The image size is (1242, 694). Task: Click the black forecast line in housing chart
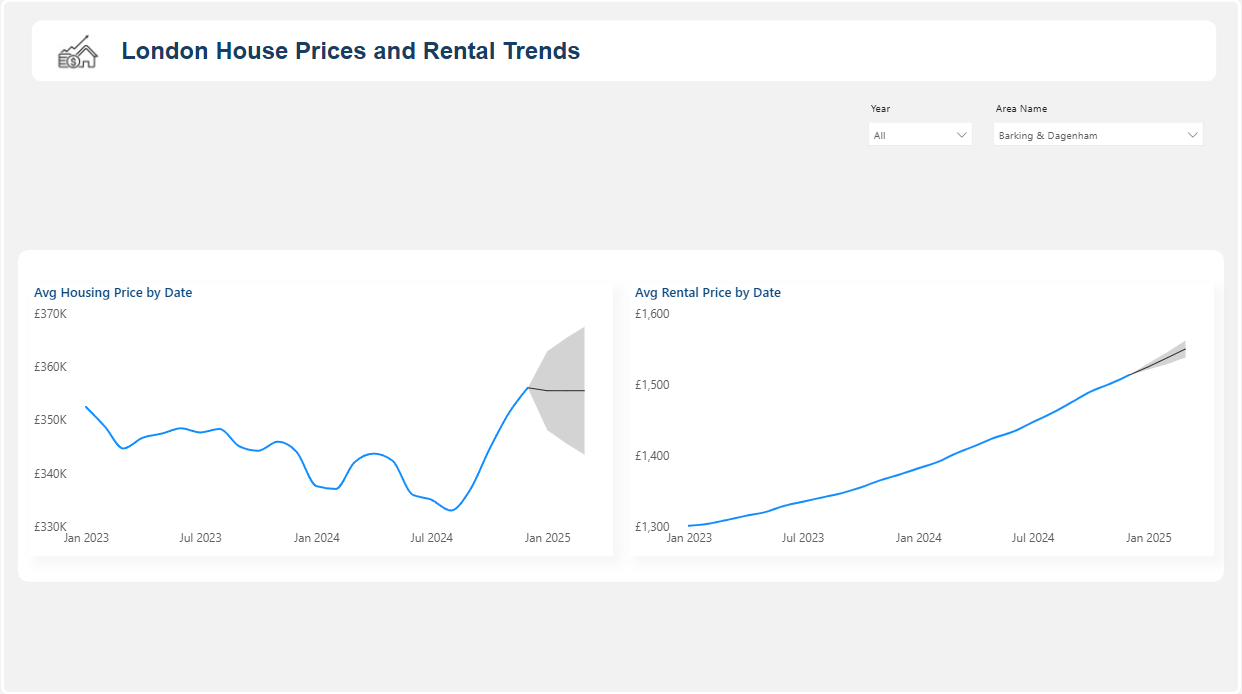[x=560, y=390]
